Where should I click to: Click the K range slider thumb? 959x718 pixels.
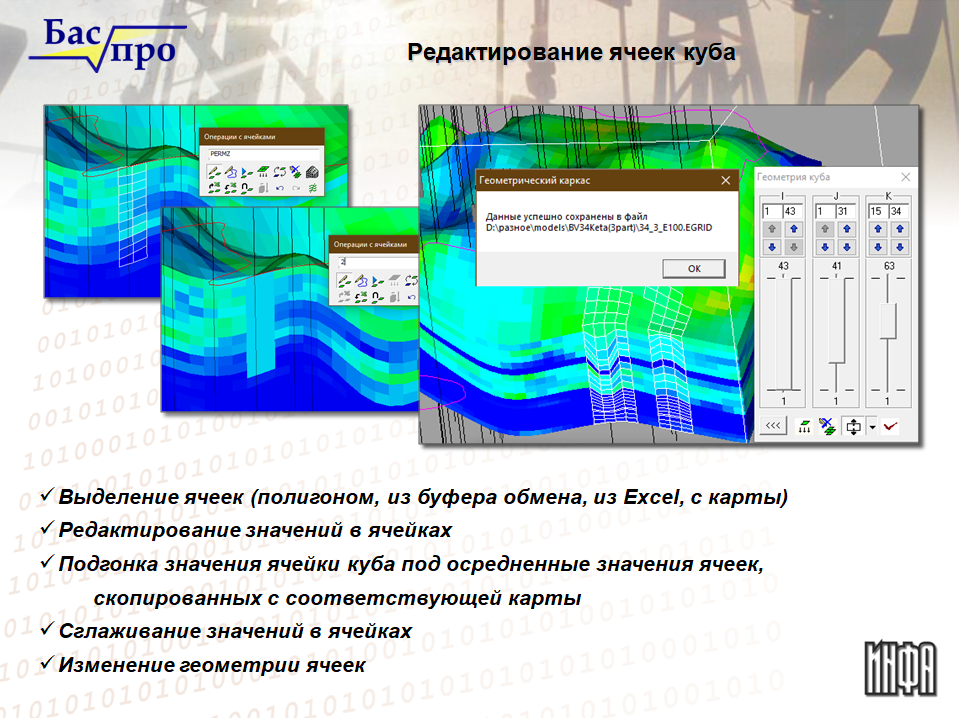(888, 321)
